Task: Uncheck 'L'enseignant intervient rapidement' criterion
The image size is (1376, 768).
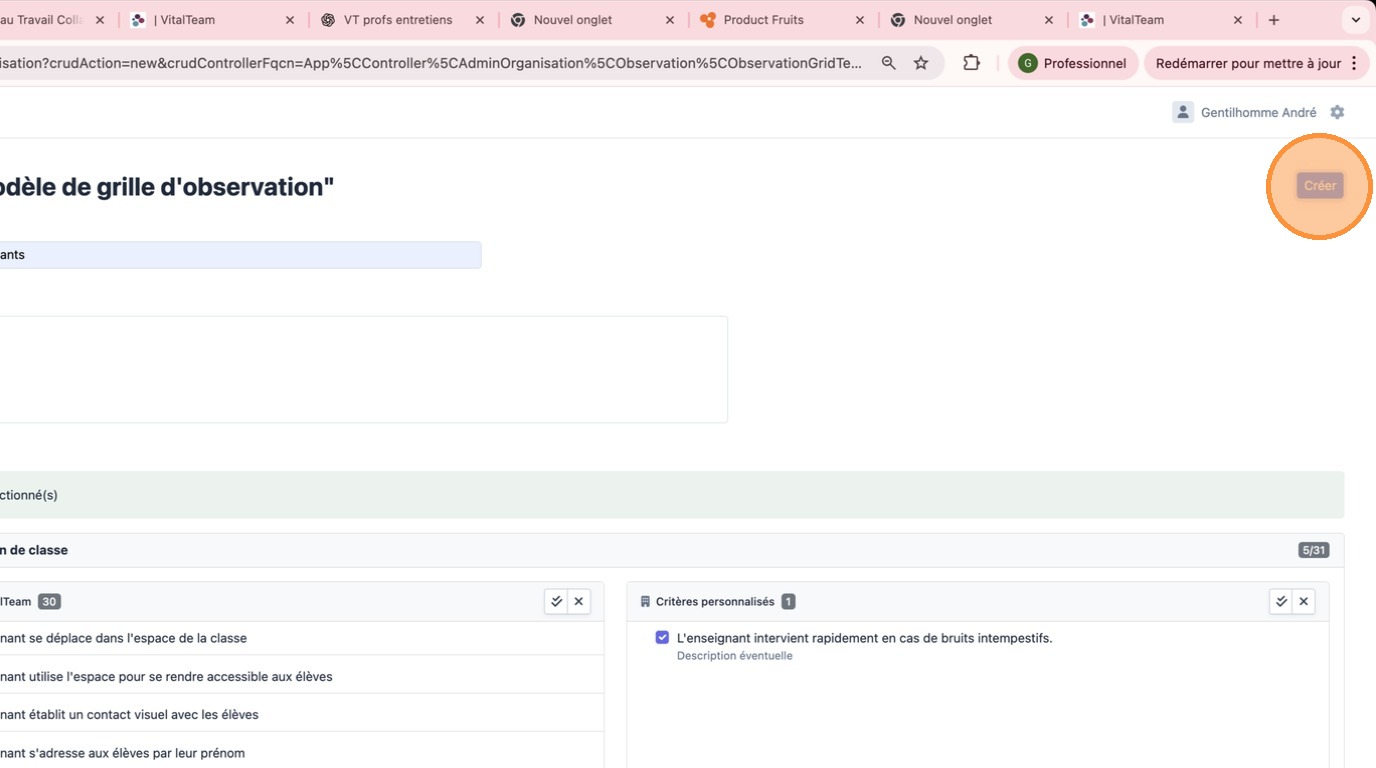Action: click(662, 637)
